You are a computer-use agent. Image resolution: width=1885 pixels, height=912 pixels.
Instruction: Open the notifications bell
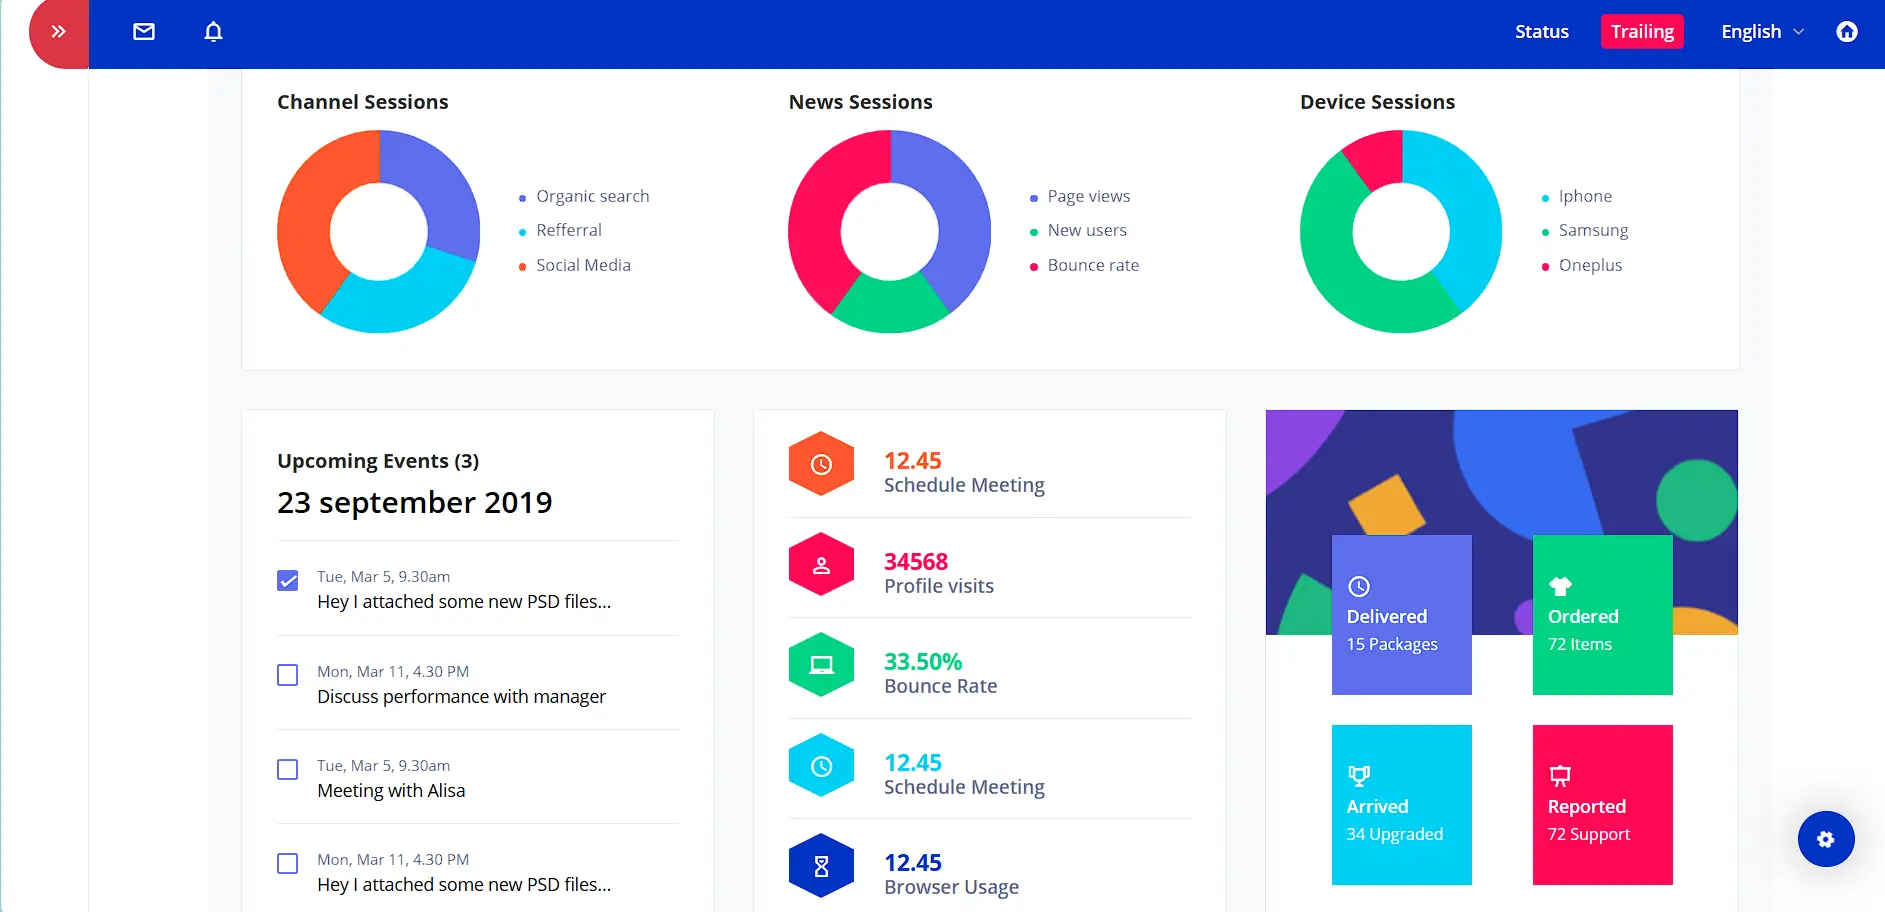[213, 32]
